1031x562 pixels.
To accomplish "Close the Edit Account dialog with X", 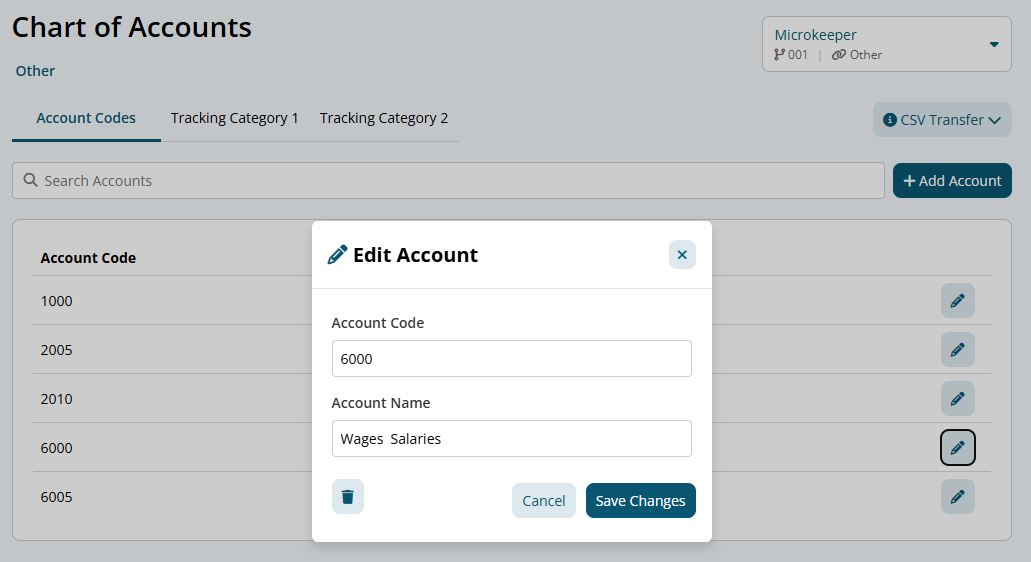I will pos(682,255).
